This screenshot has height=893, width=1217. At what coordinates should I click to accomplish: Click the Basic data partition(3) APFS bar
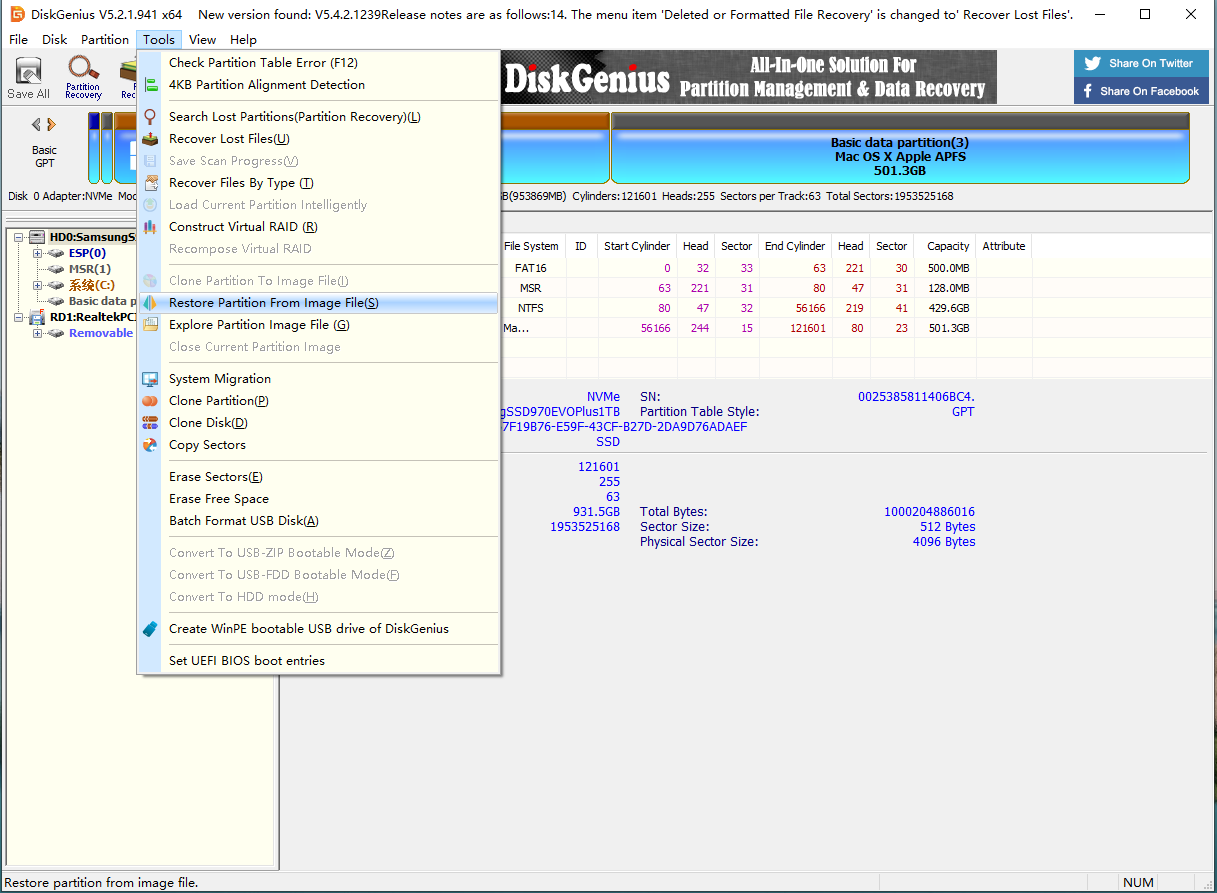(x=900, y=148)
